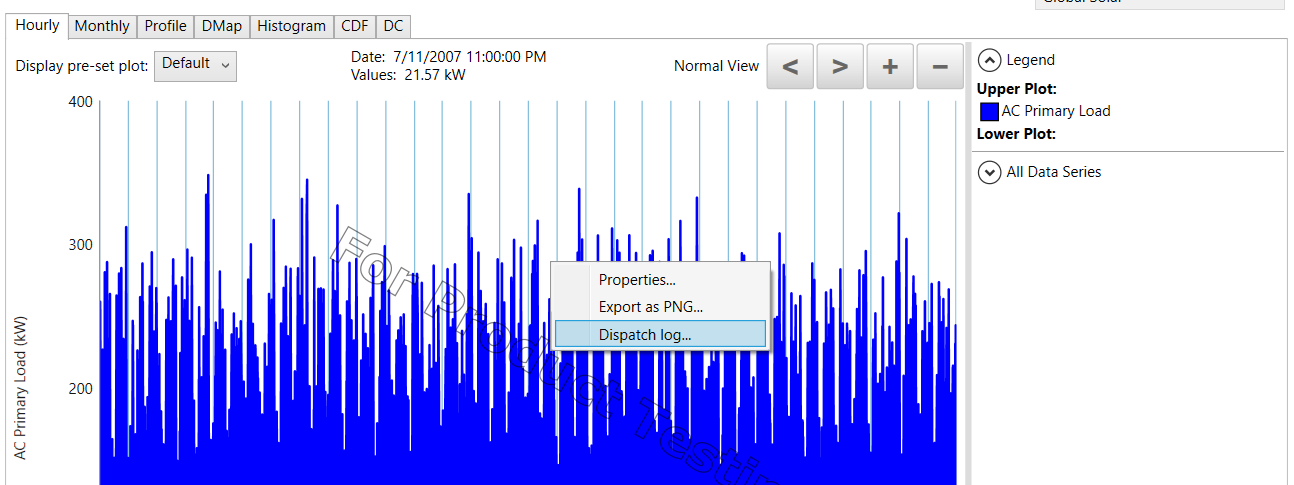The height and width of the screenshot is (485, 1294).
Task: Open the Histogram tab
Action: 291,26
